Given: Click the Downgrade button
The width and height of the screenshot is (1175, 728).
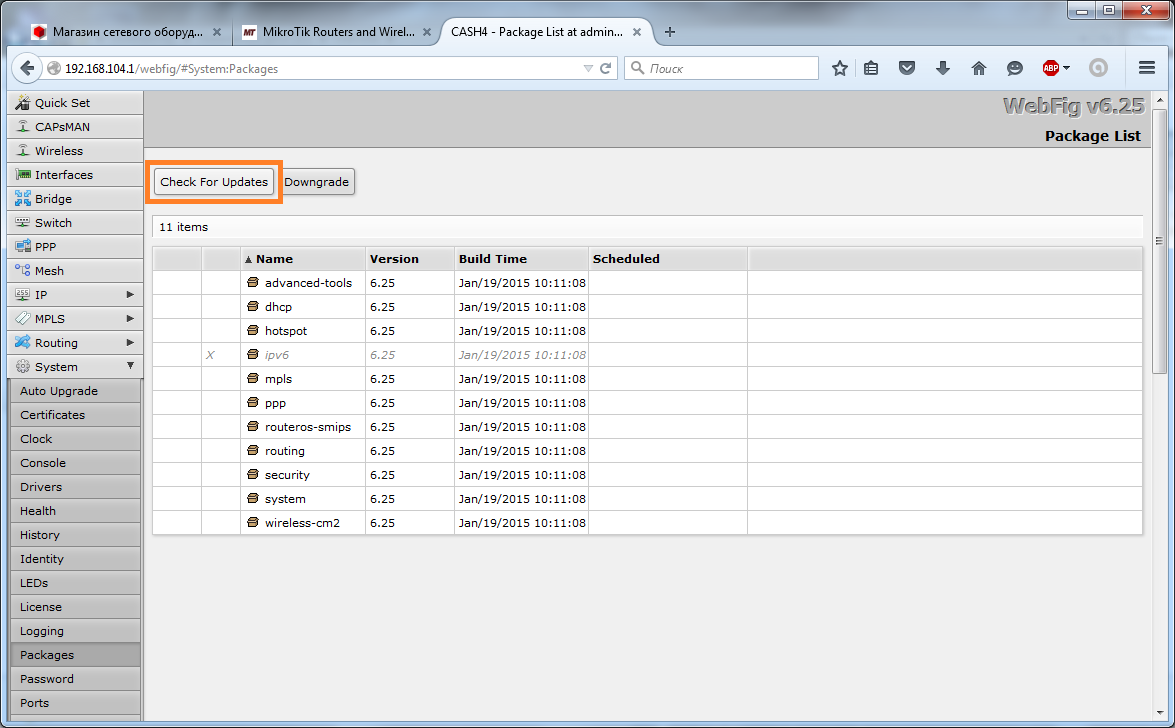Looking at the screenshot, I should 316,182.
